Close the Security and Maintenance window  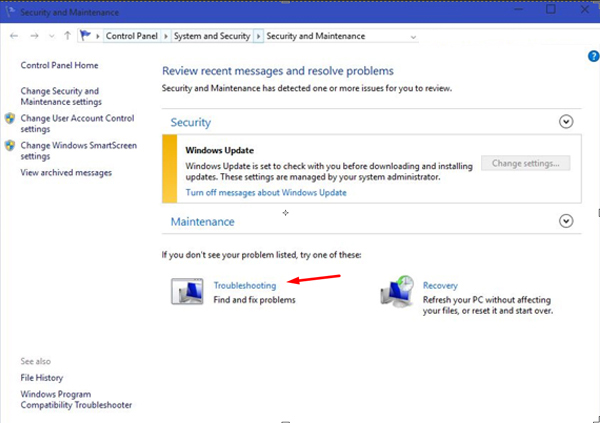pos(585,9)
